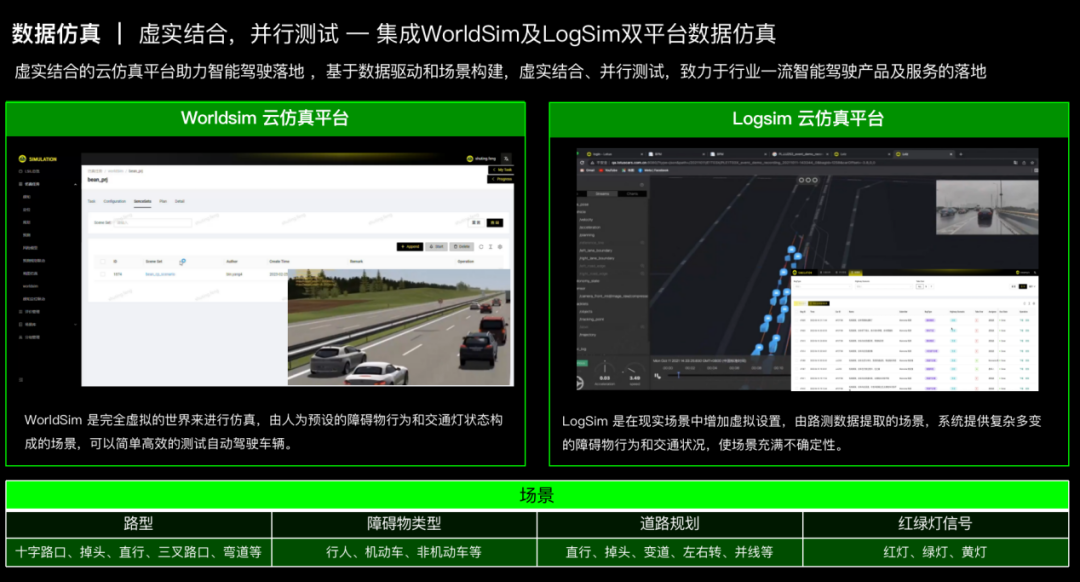1080x582 pixels.
Task: Switch to the Configuration tab in Worldsim
Action: click(114, 201)
